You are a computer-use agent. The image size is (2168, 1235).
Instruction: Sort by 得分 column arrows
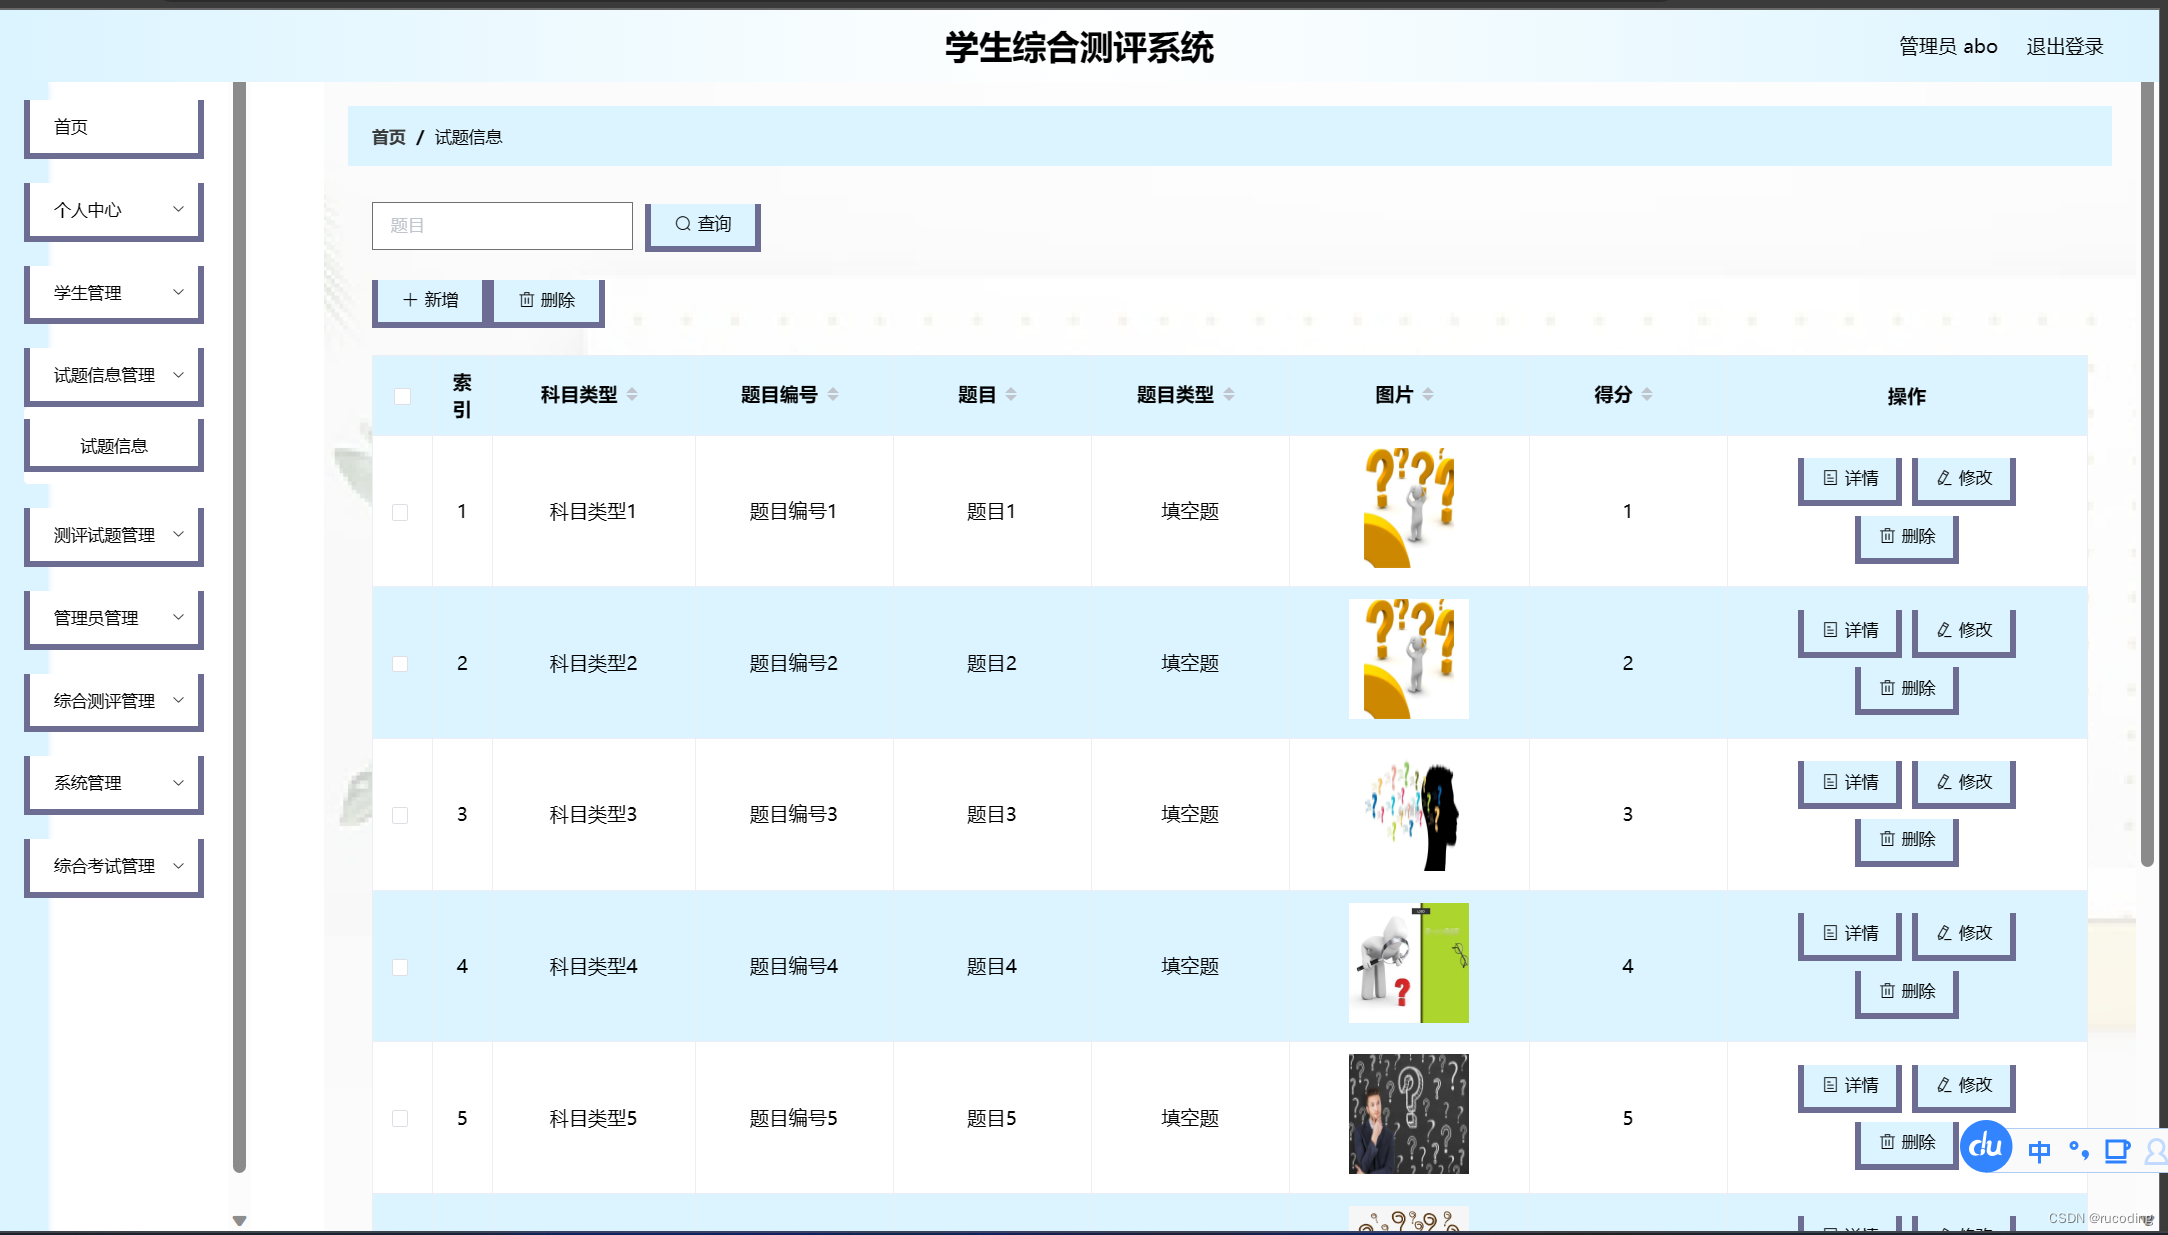coord(1647,395)
